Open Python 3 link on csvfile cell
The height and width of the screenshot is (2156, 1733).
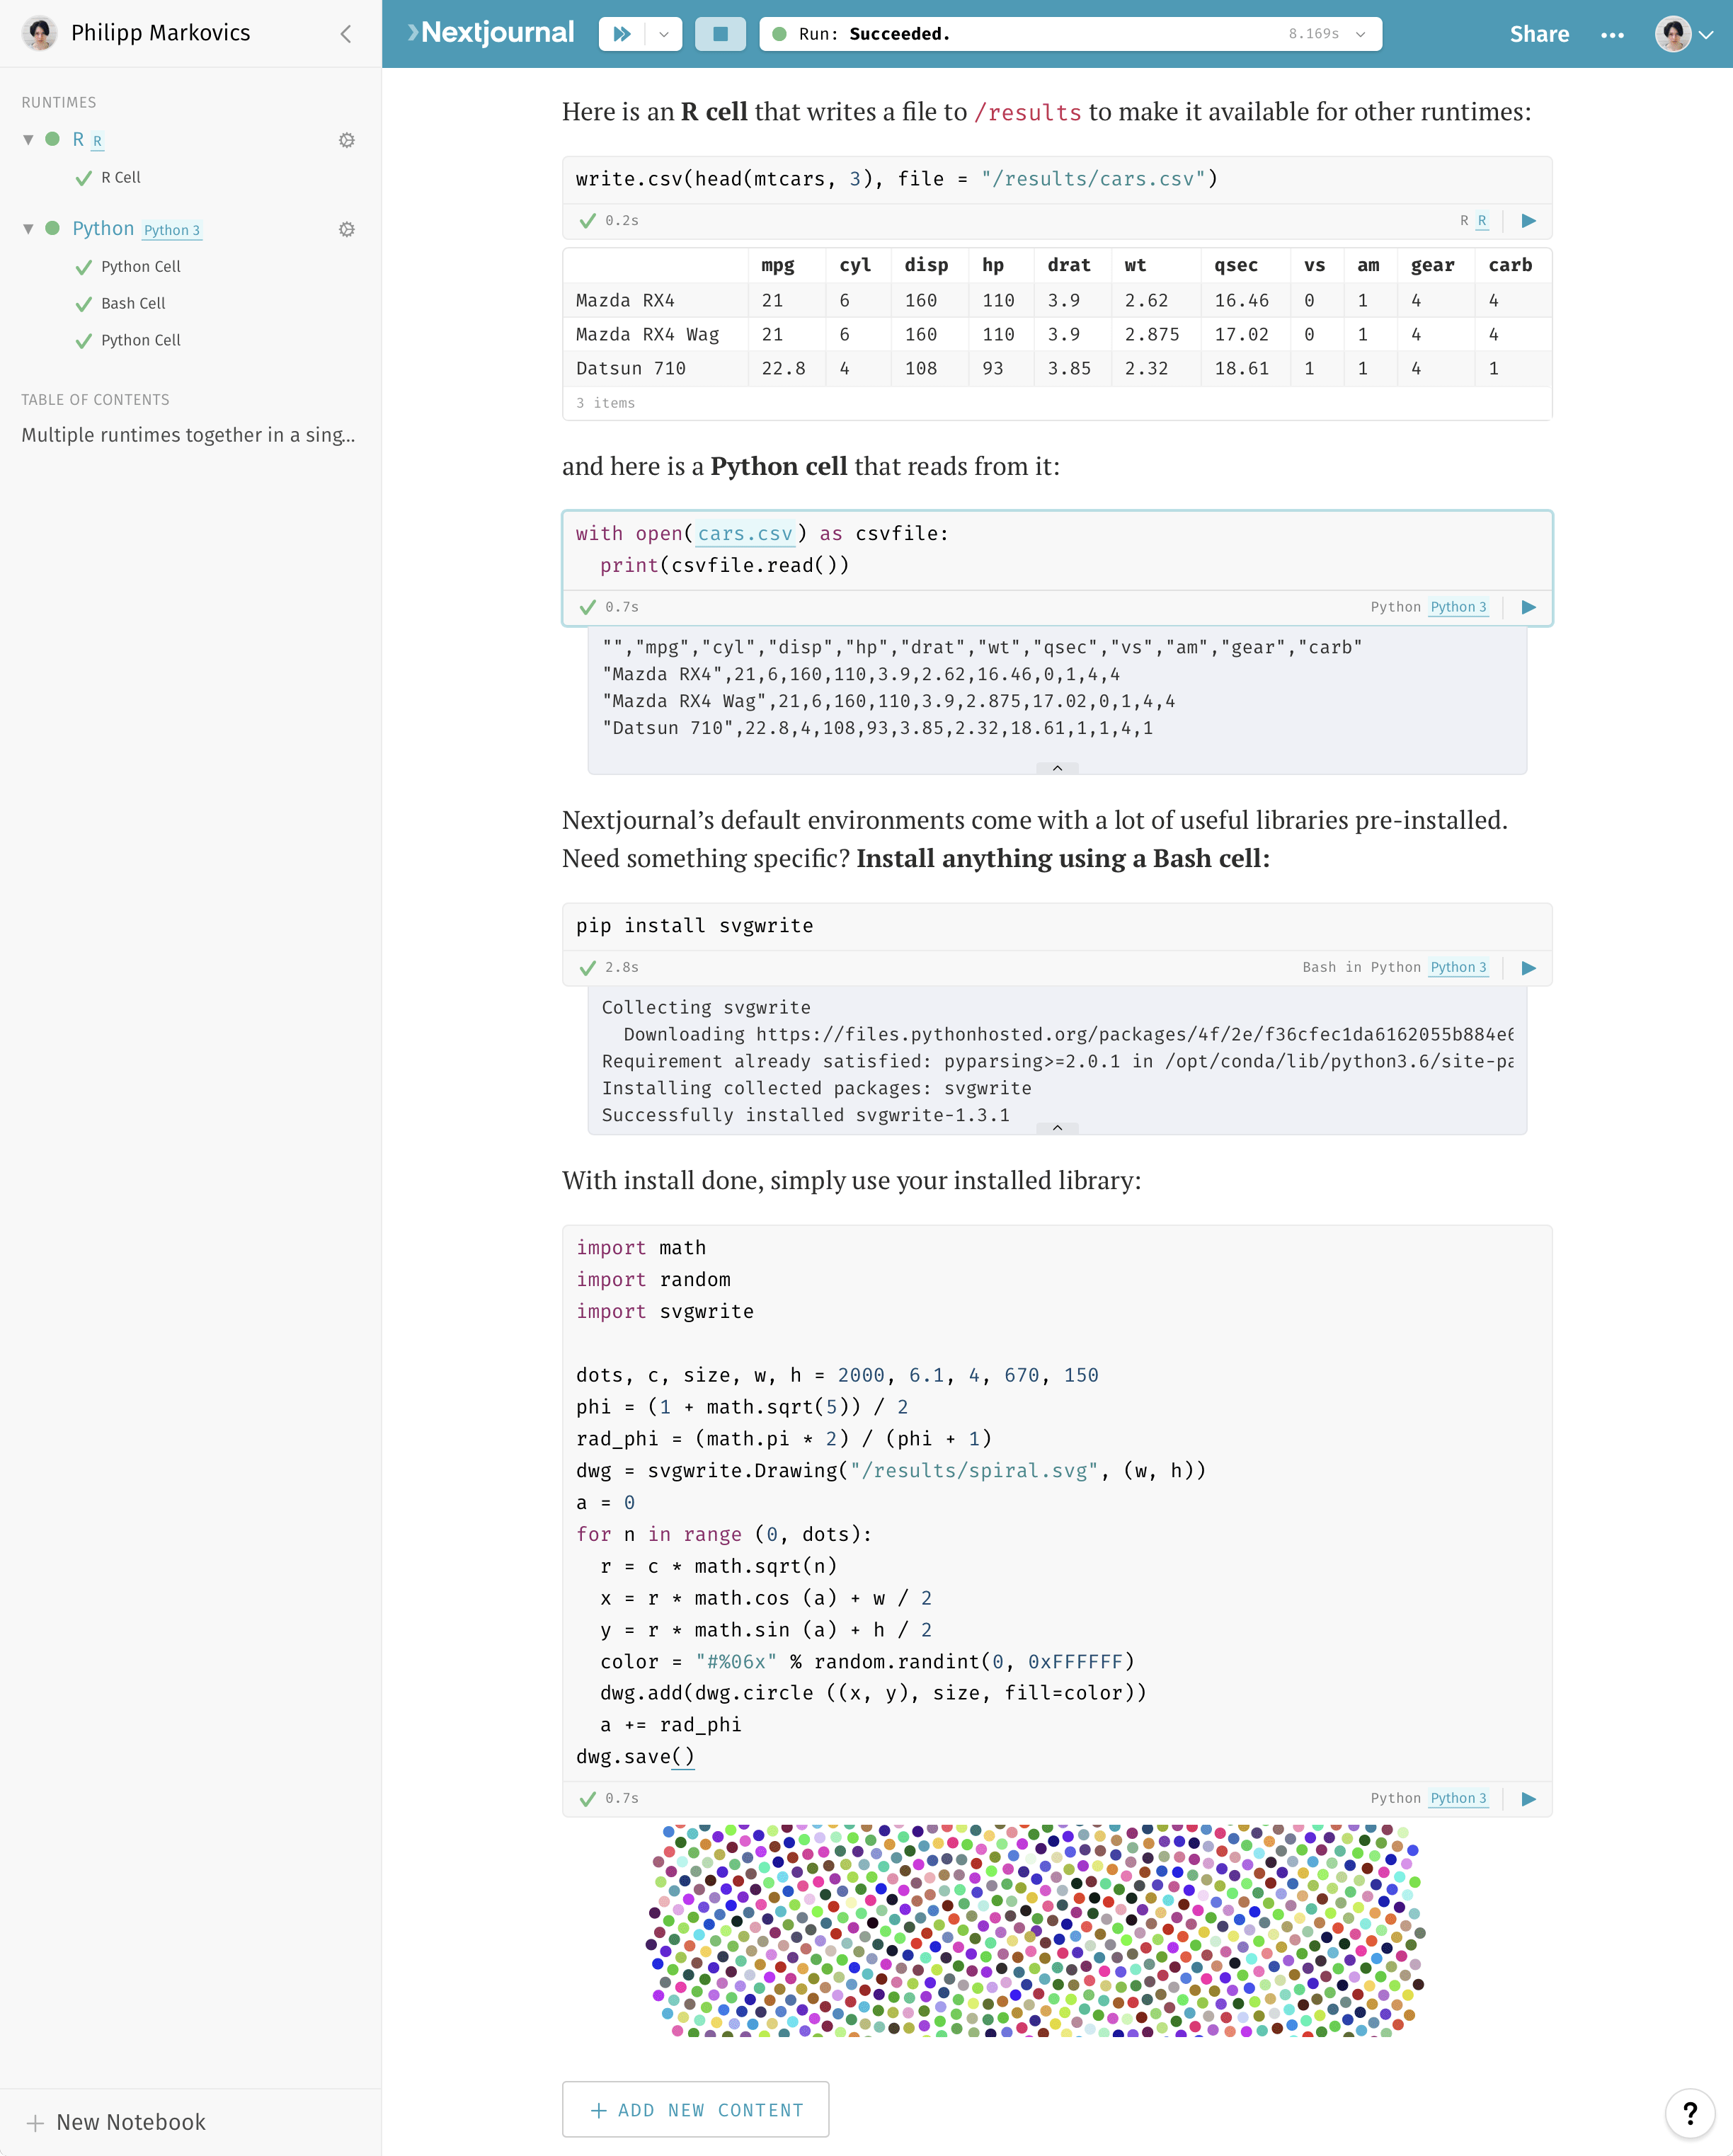click(x=1458, y=607)
